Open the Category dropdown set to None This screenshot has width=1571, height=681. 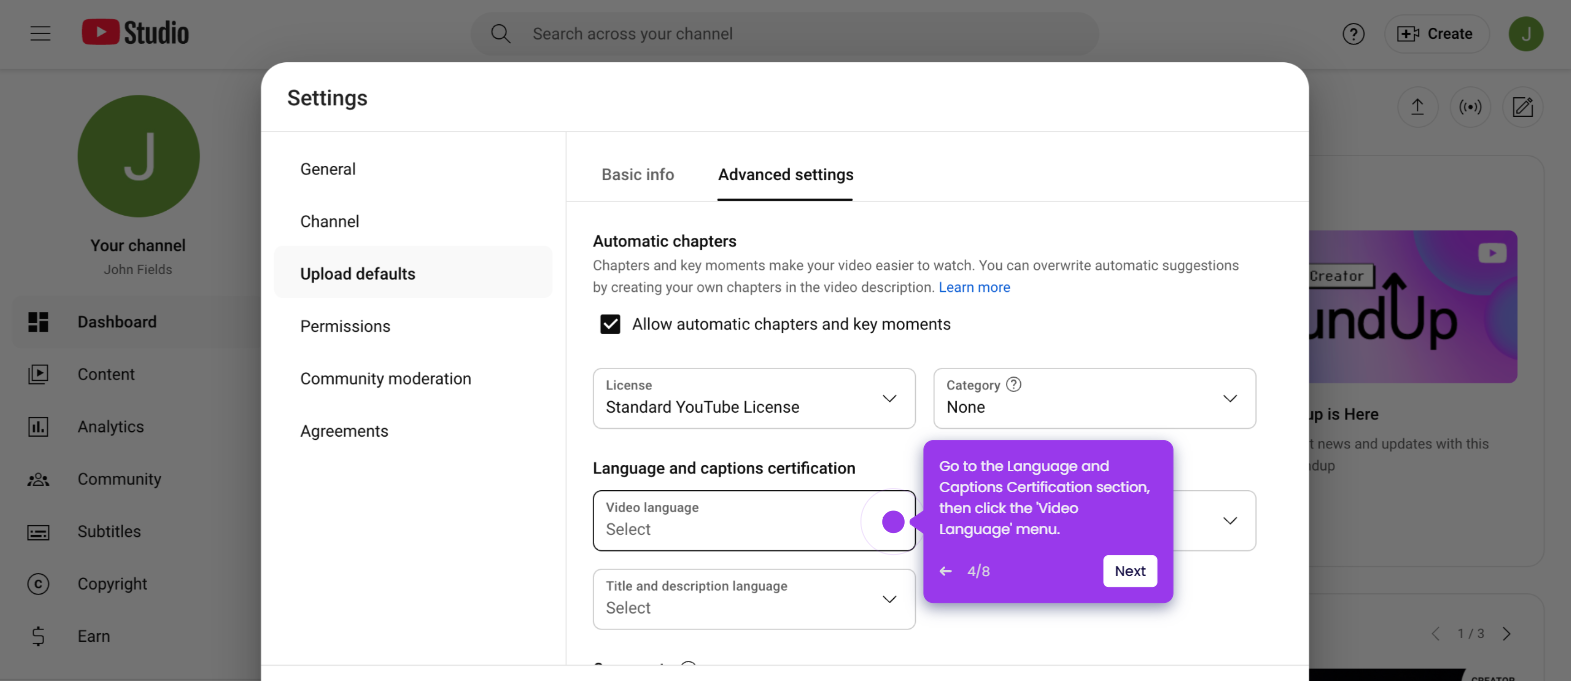tap(1094, 398)
